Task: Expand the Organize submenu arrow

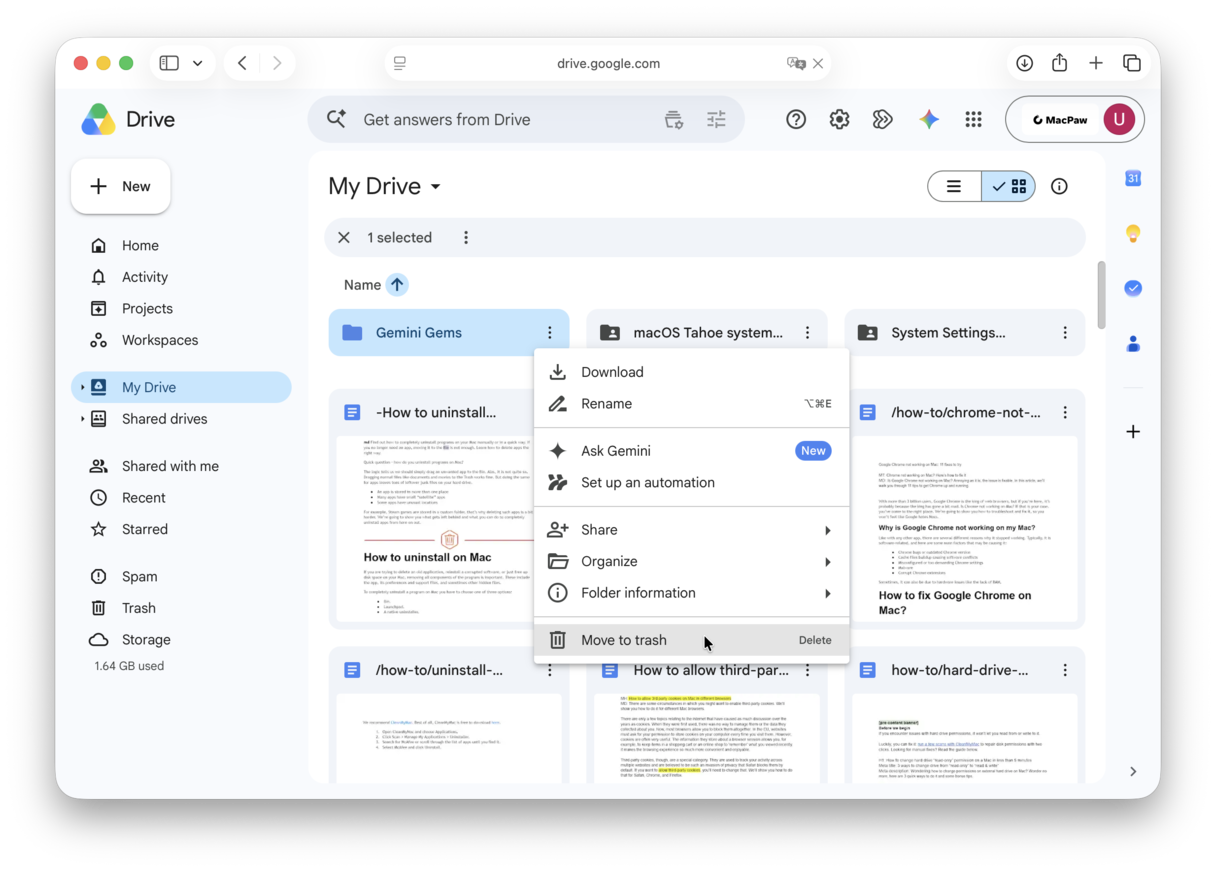Action: point(828,562)
